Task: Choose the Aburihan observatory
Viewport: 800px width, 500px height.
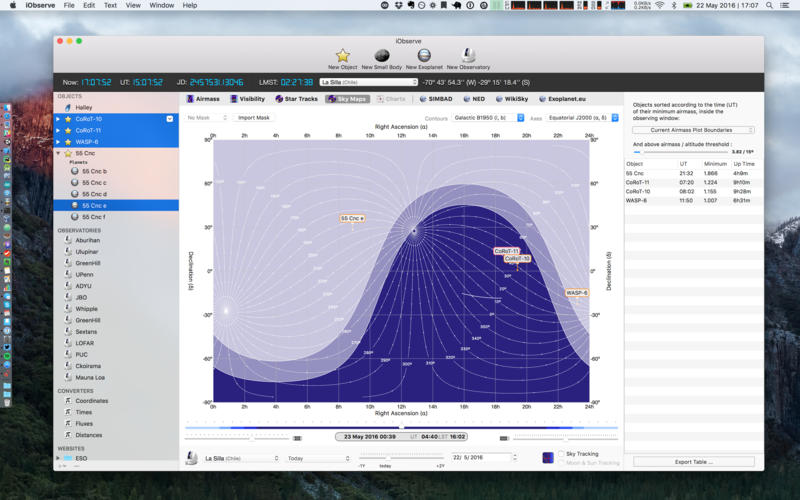Action: click(x=116, y=240)
